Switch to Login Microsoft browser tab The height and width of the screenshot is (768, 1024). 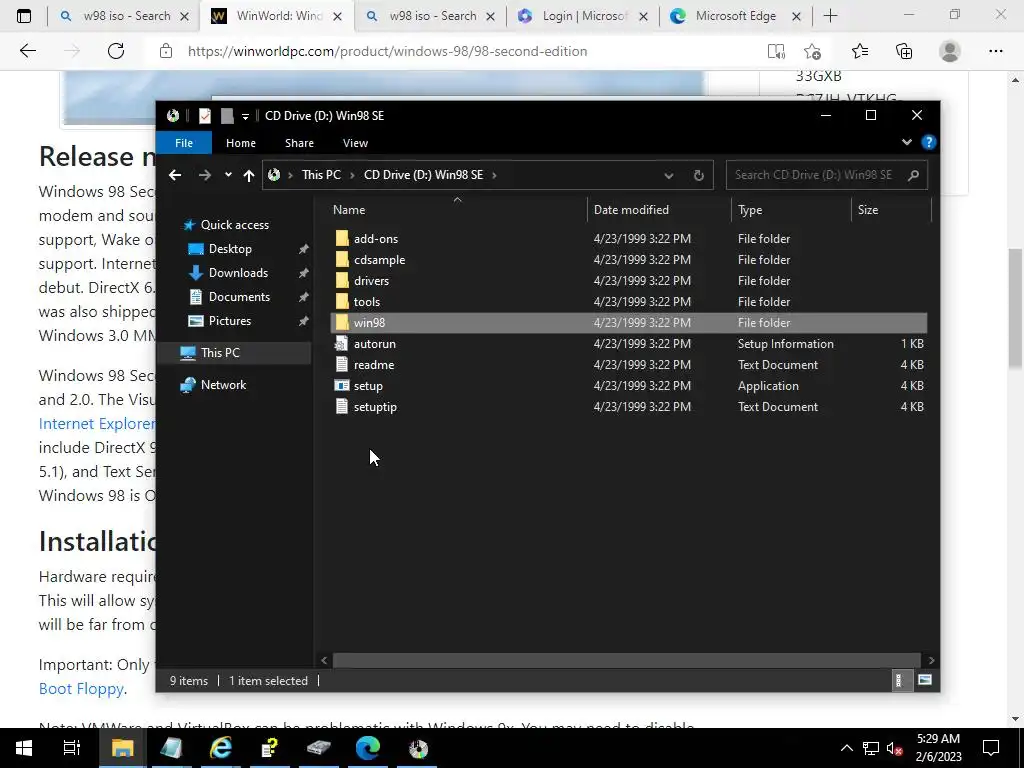click(582, 16)
